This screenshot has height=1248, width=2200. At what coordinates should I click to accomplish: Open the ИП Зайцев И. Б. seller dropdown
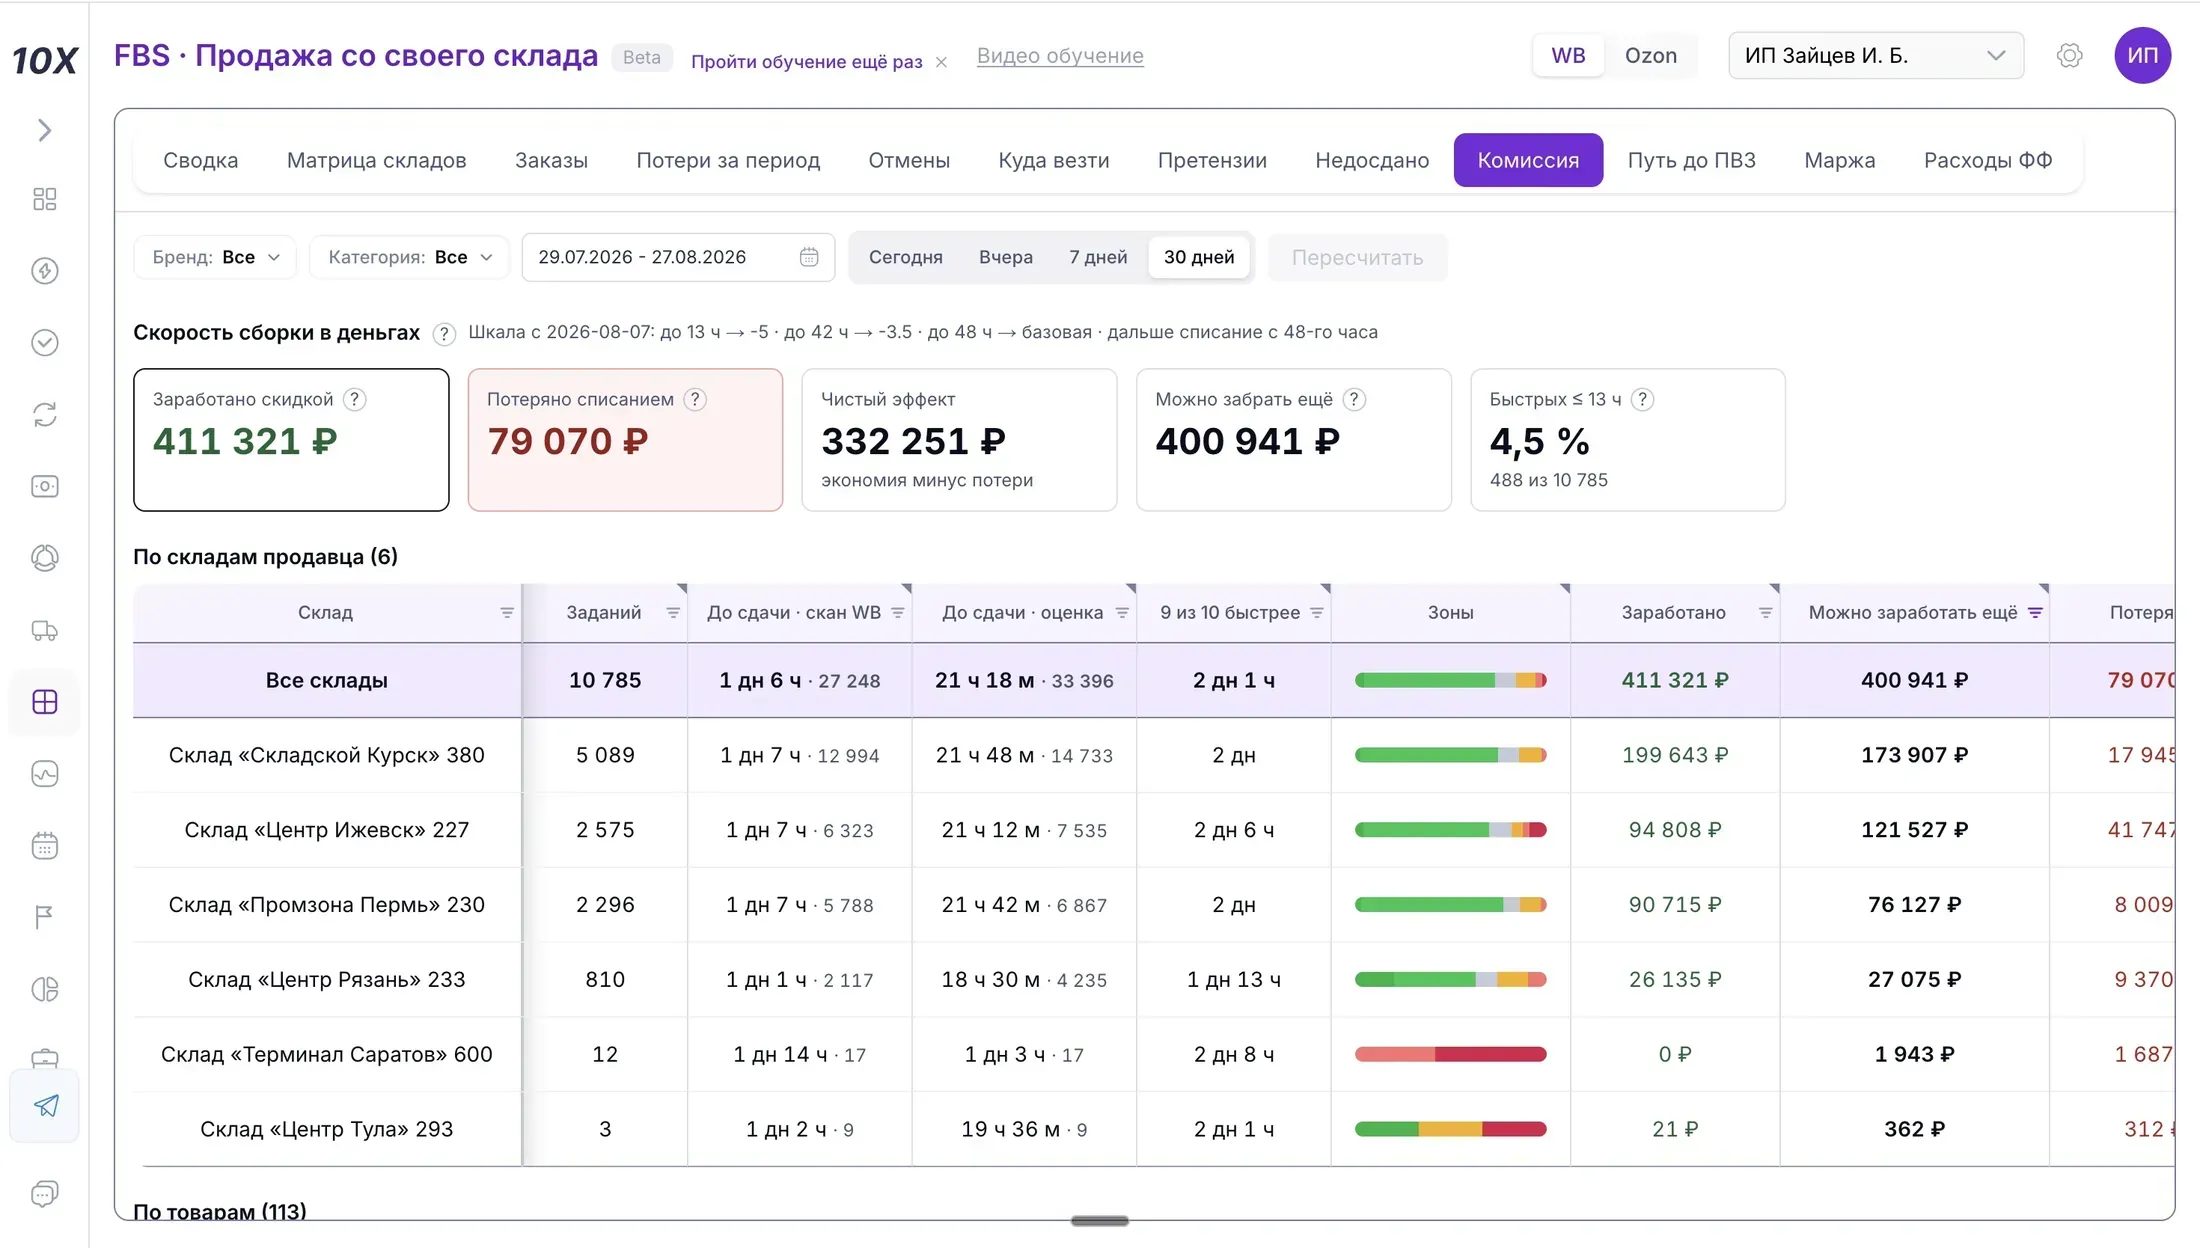pyautogui.click(x=1875, y=55)
